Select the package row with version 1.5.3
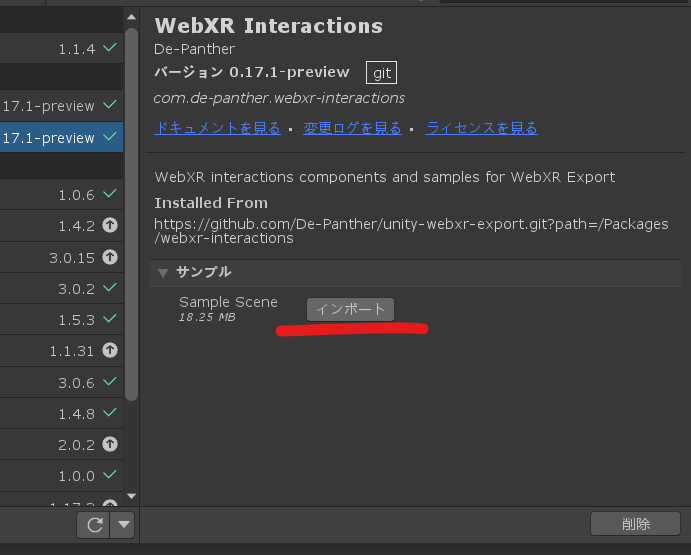 pyautogui.click(x=61, y=319)
